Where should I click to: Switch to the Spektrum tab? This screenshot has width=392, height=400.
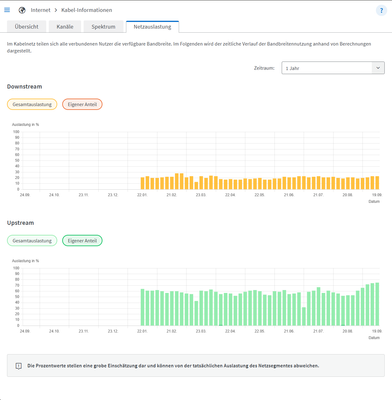pyautogui.click(x=103, y=27)
